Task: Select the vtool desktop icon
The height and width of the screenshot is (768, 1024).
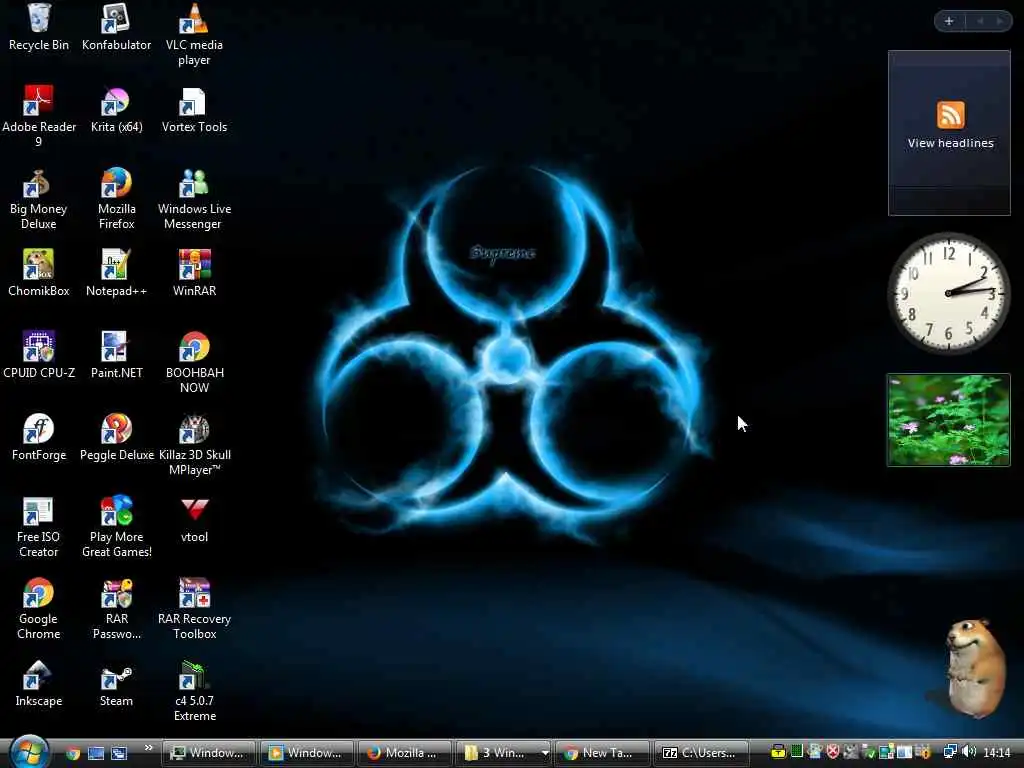Action: click(x=194, y=520)
